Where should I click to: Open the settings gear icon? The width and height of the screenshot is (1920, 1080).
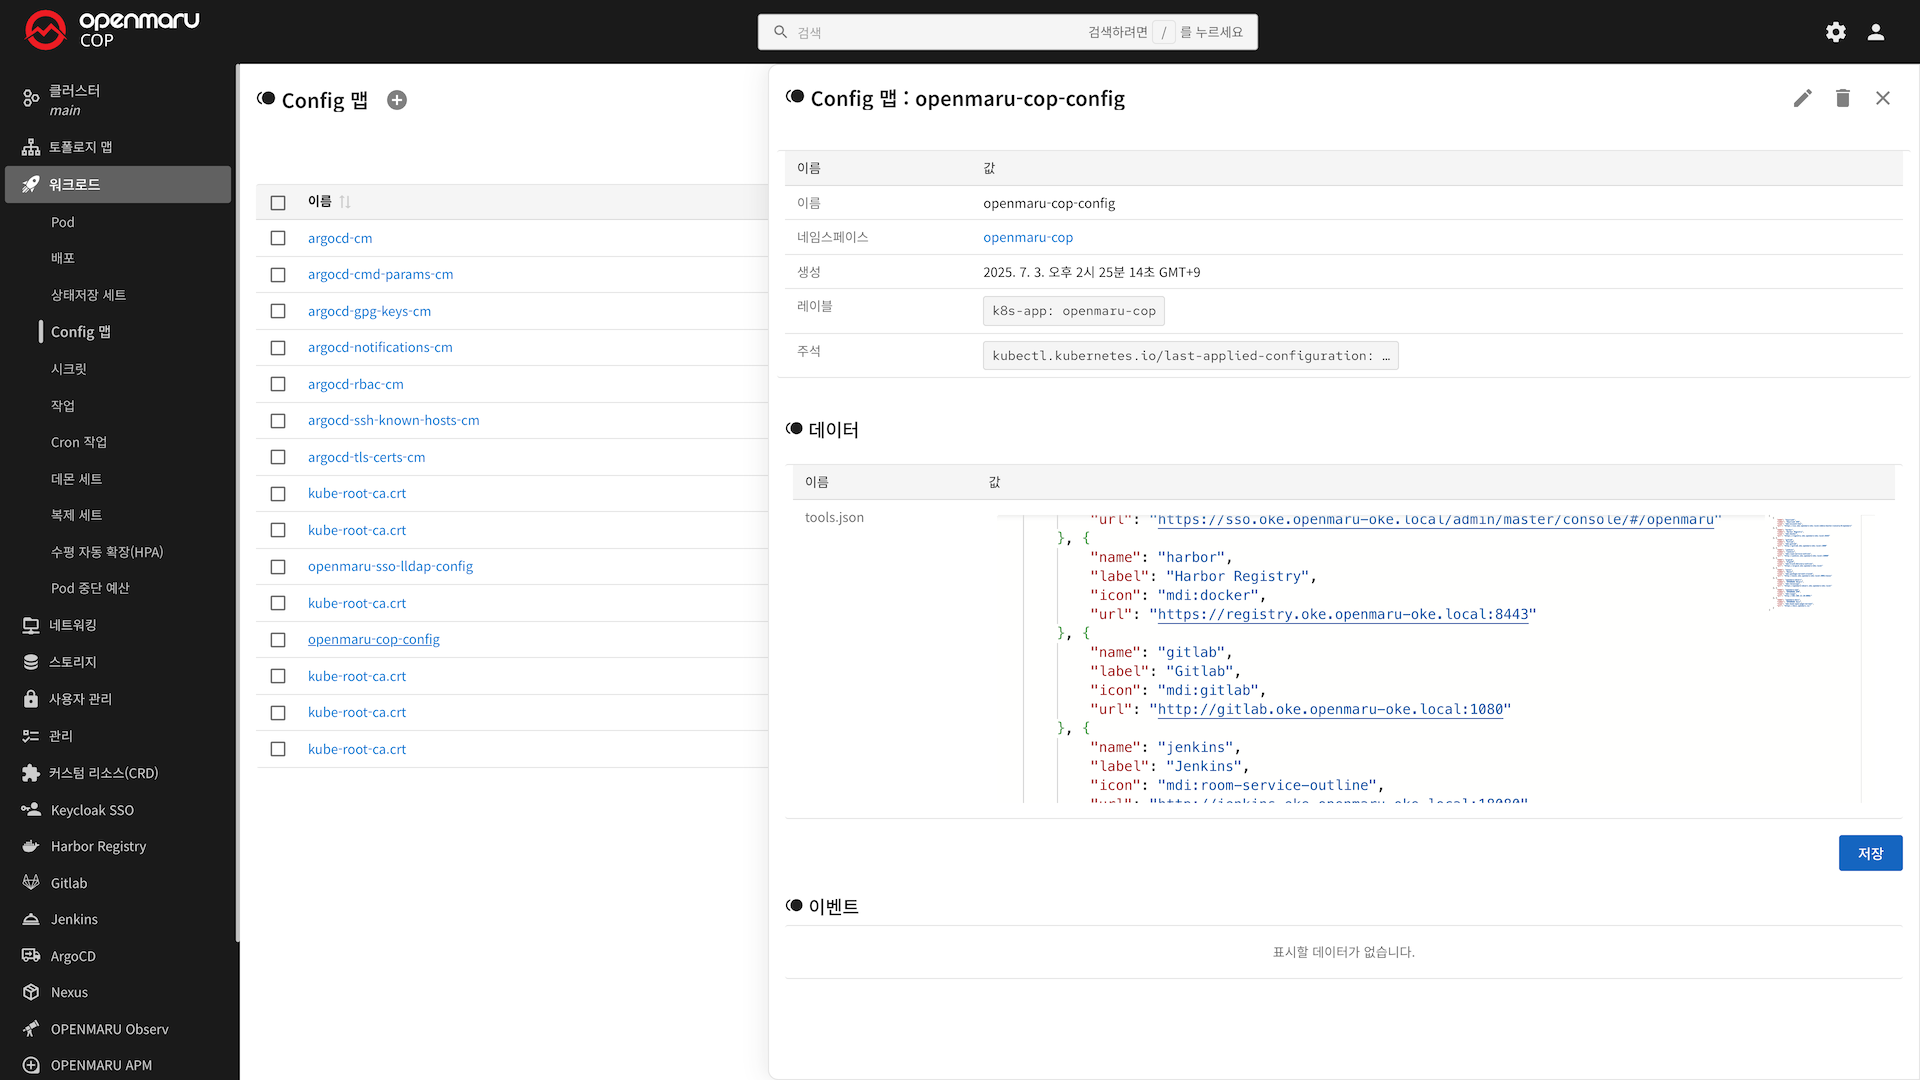(x=1835, y=32)
